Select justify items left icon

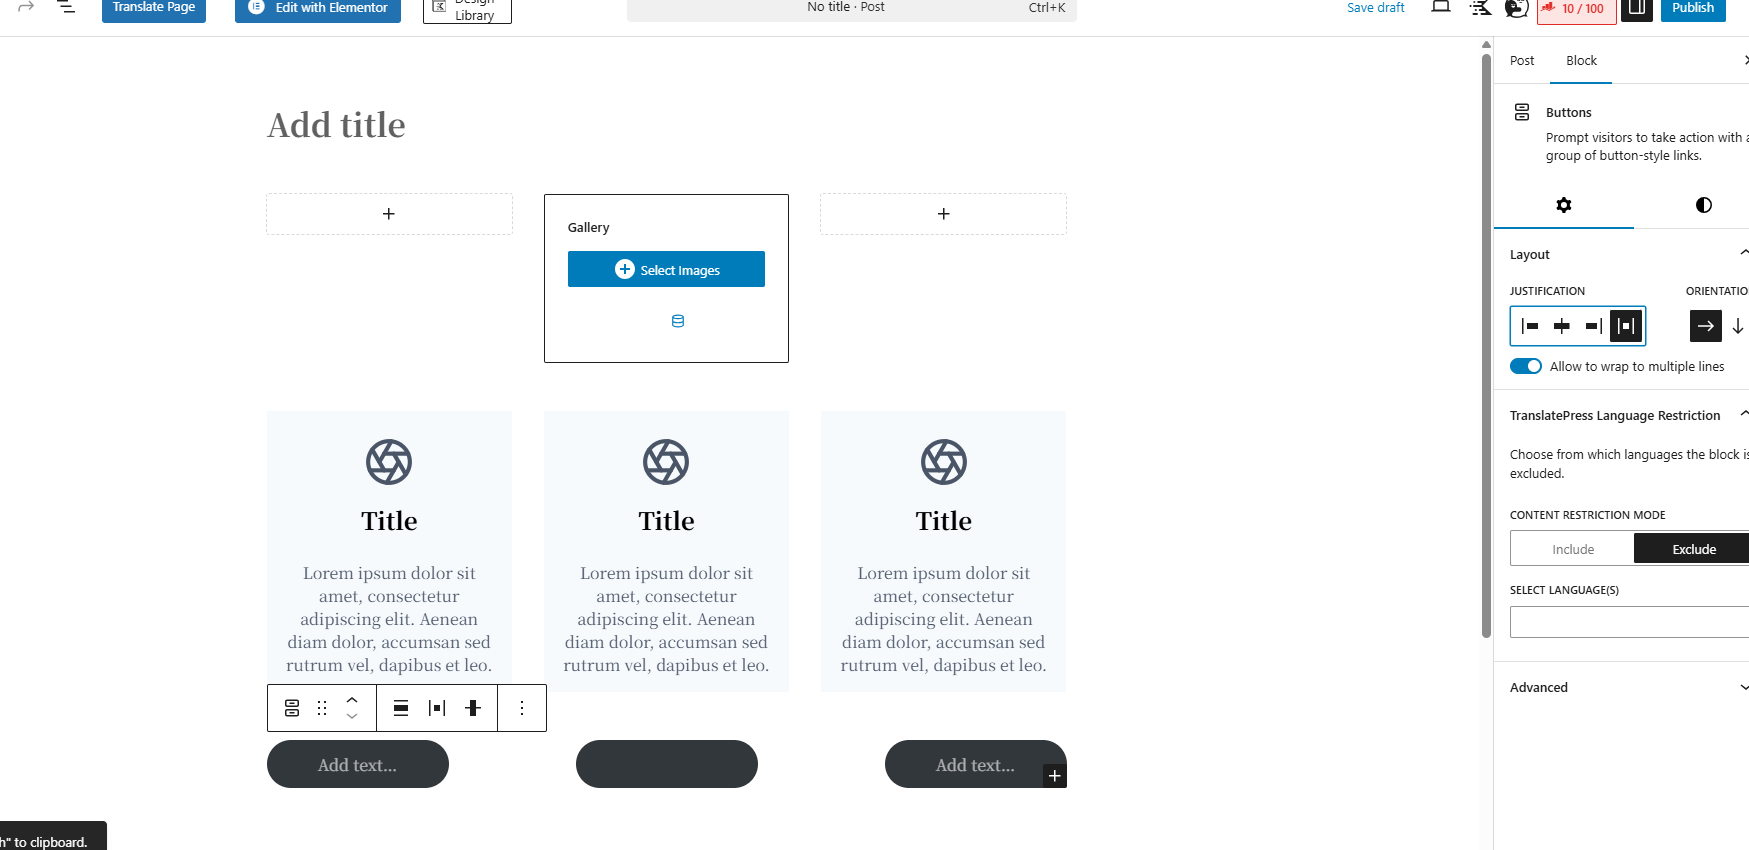pos(1530,326)
